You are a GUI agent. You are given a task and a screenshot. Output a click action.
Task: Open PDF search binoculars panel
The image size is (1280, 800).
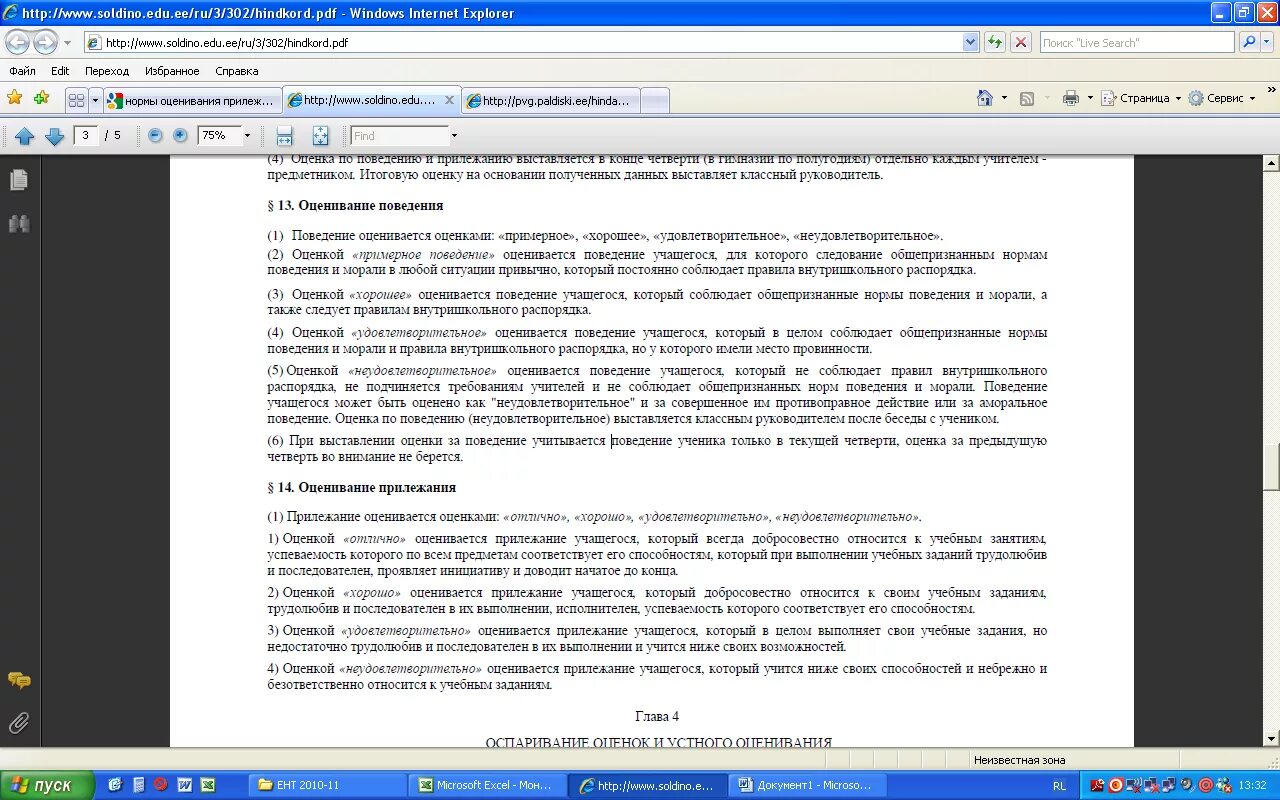19,223
